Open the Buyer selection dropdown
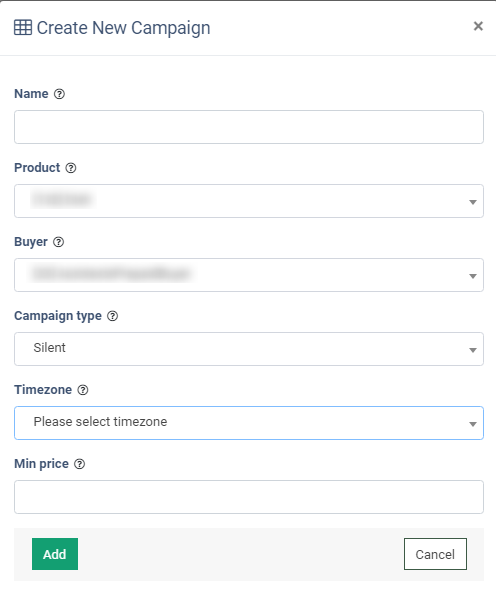496x591 pixels. [249, 275]
